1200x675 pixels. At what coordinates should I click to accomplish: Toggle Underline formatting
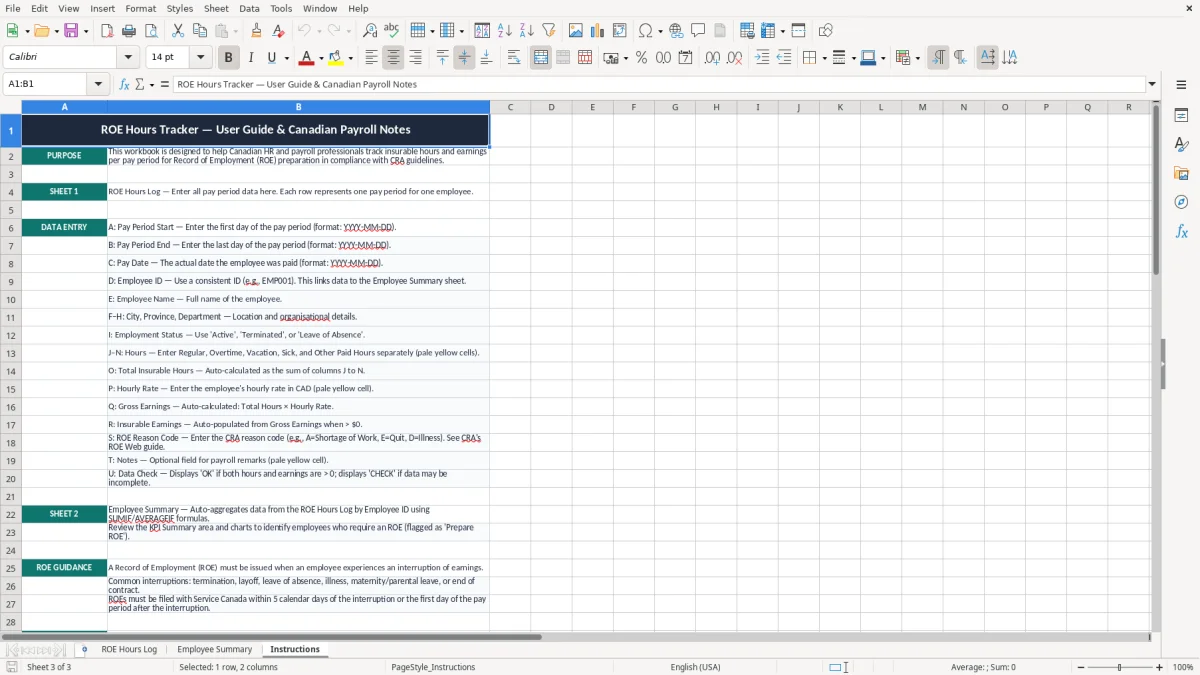point(272,58)
